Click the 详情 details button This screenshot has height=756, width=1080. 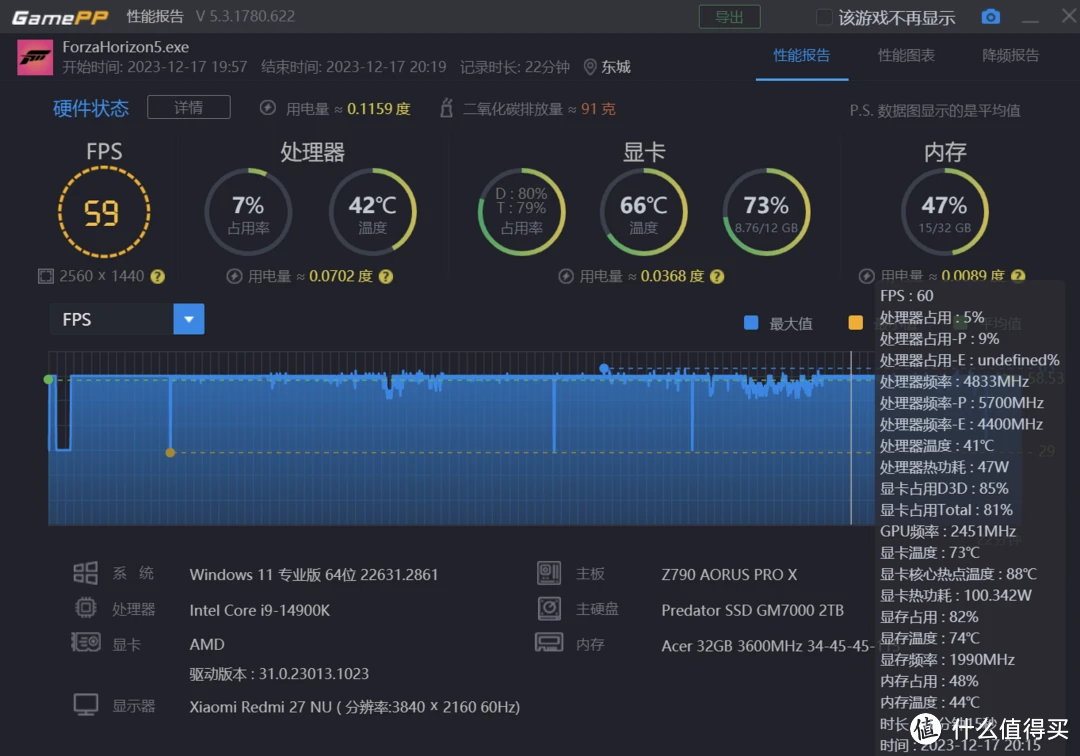189,107
